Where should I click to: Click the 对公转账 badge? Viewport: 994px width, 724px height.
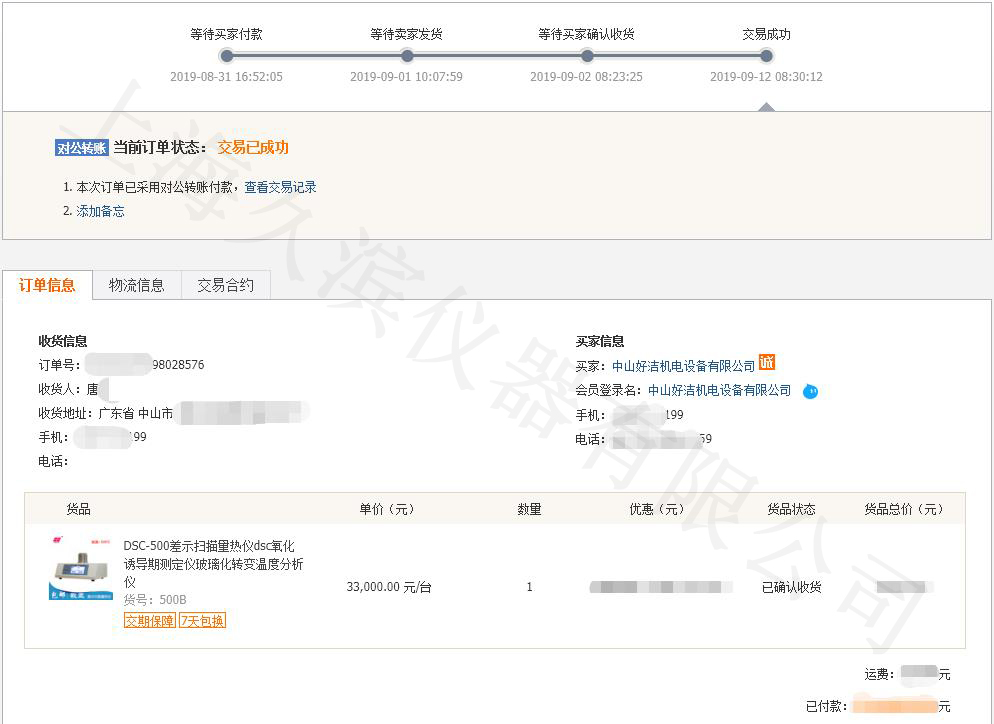(81, 148)
